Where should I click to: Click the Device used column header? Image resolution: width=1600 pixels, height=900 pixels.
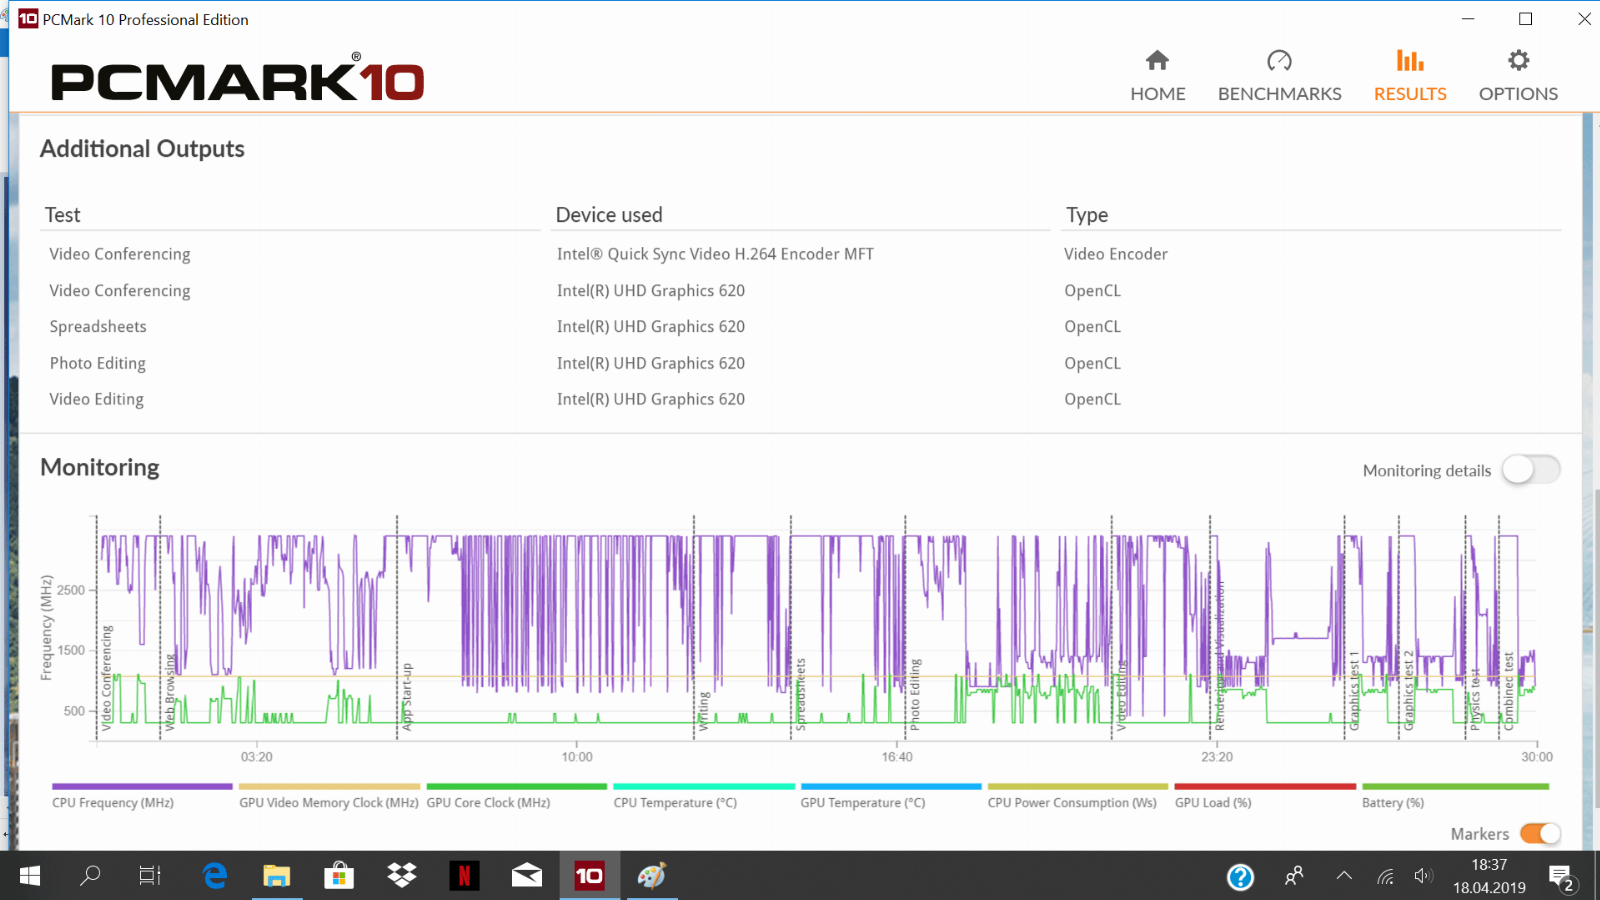[609, 215]
